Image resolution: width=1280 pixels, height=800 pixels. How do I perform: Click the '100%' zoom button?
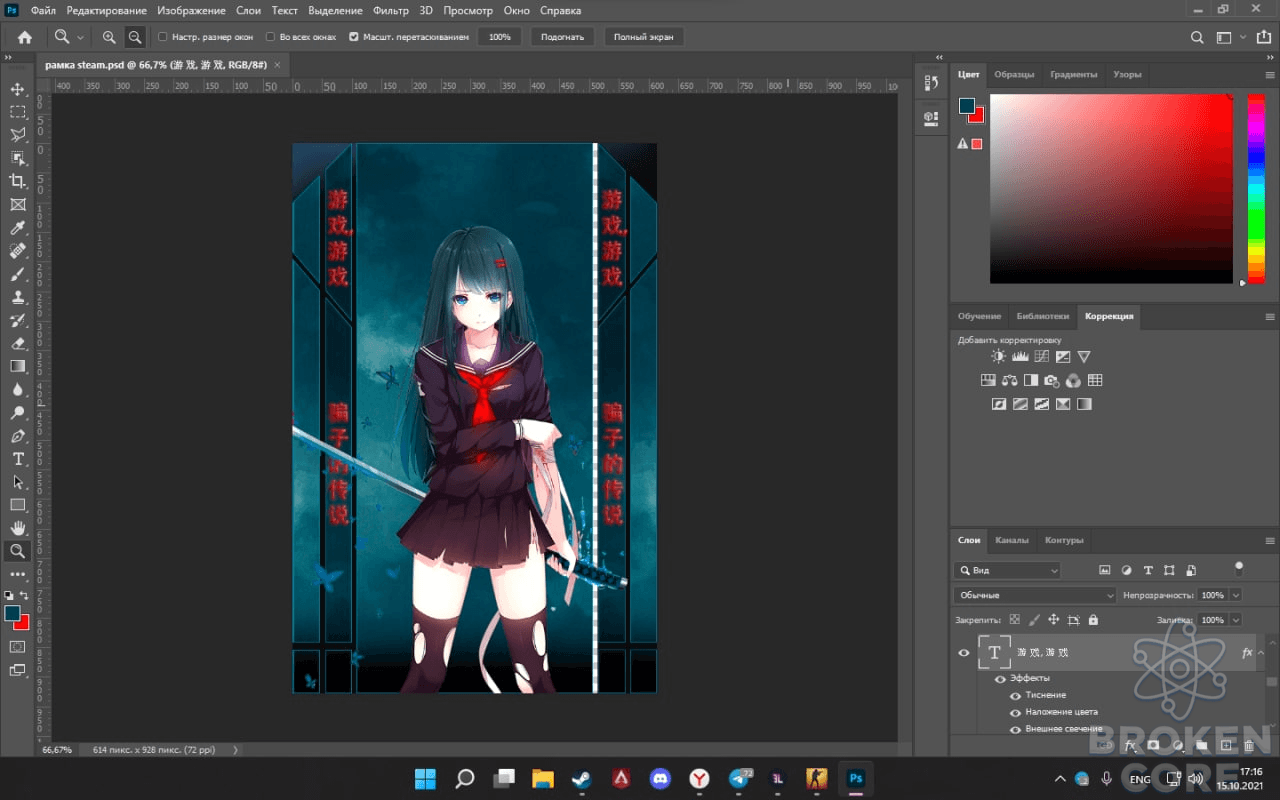coord(500,37)
